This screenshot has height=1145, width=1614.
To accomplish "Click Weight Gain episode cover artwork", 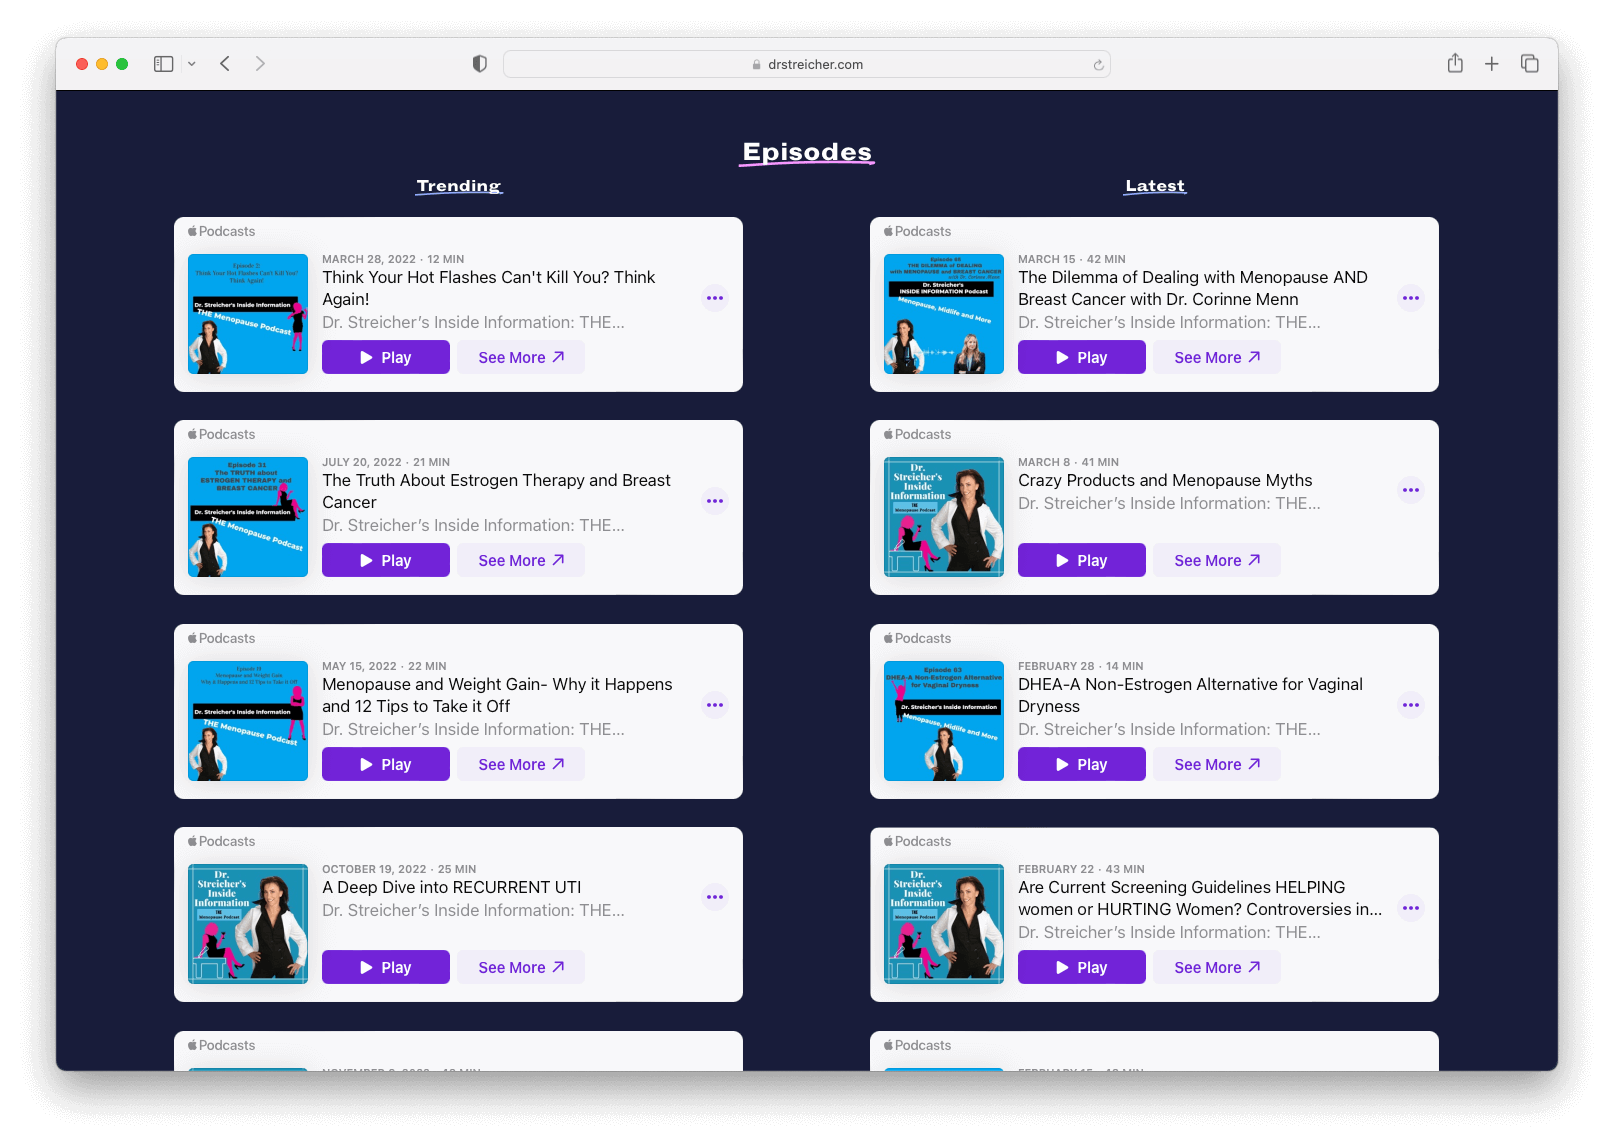I will click(248, 721).
